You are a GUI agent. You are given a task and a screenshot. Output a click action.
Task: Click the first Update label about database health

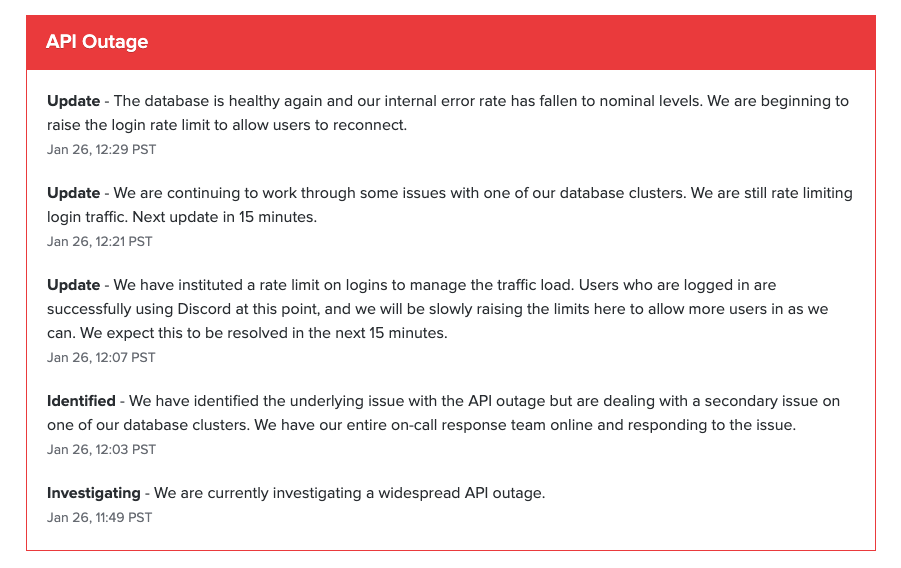[74, 101]
